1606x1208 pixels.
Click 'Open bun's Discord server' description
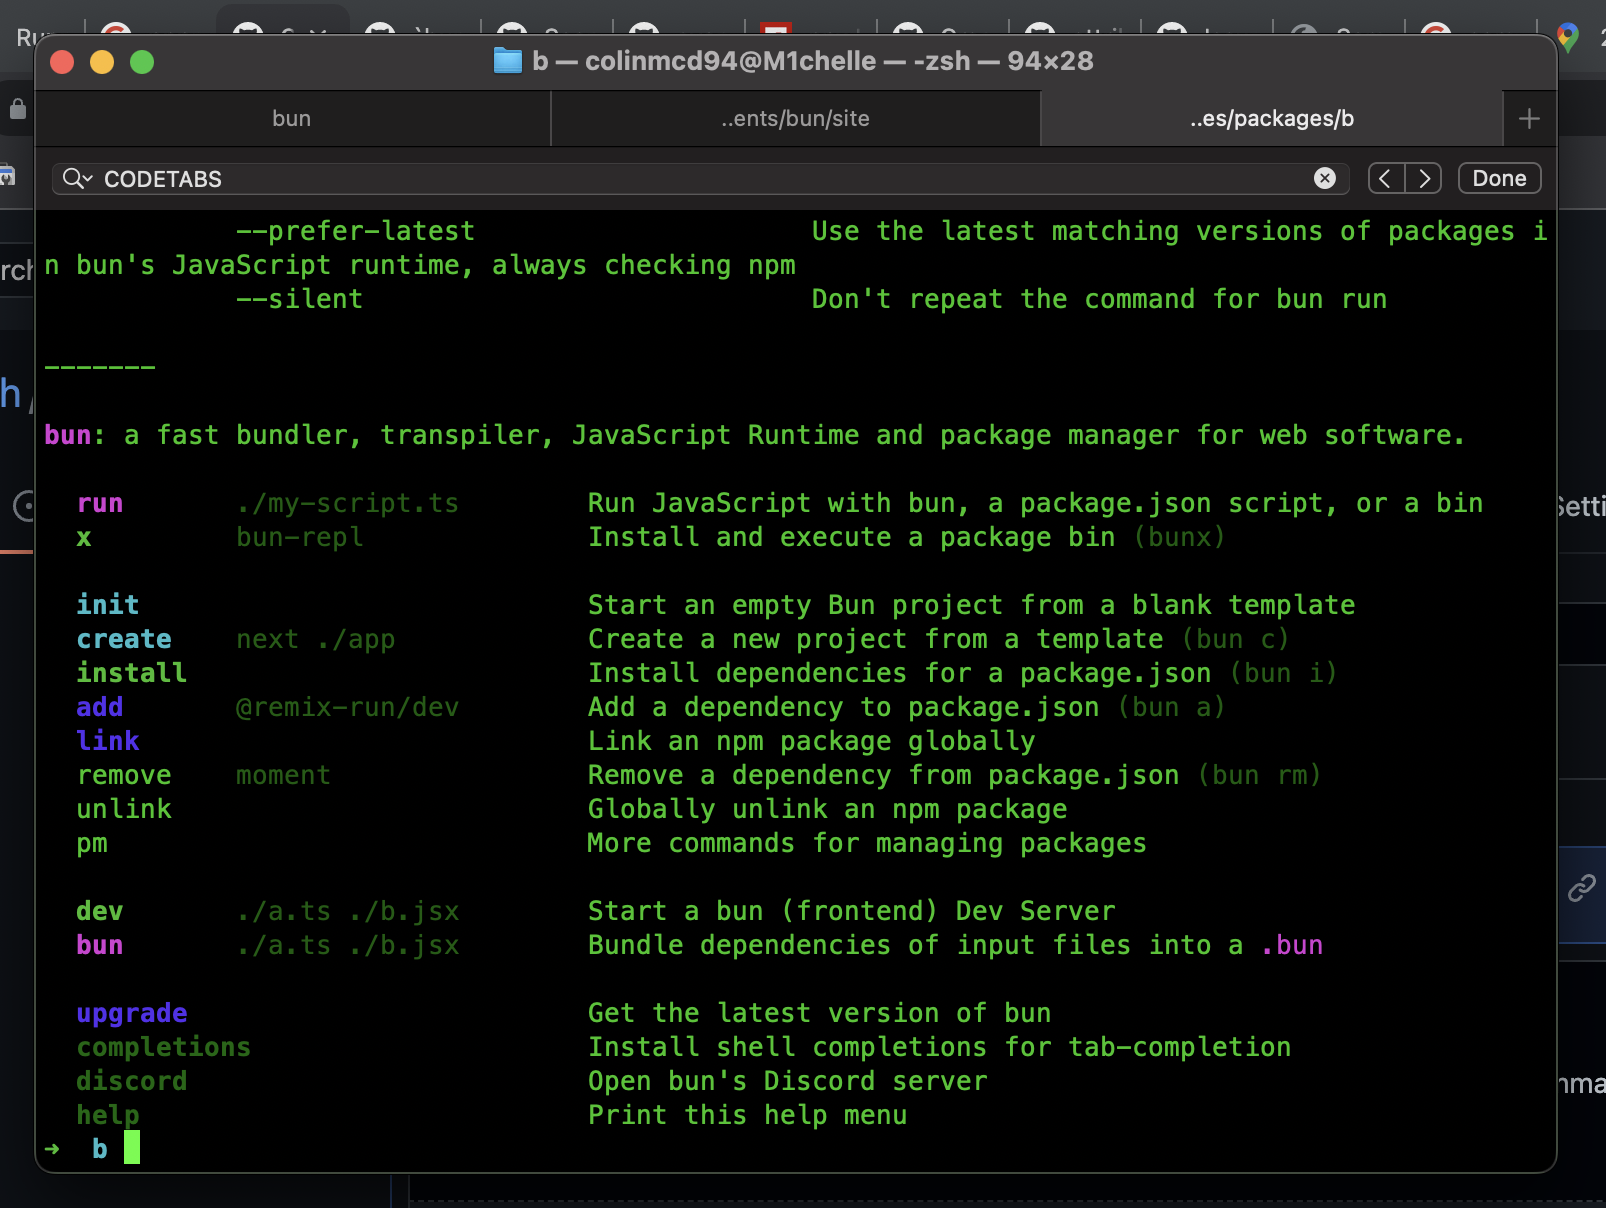tap(787, 1081)
